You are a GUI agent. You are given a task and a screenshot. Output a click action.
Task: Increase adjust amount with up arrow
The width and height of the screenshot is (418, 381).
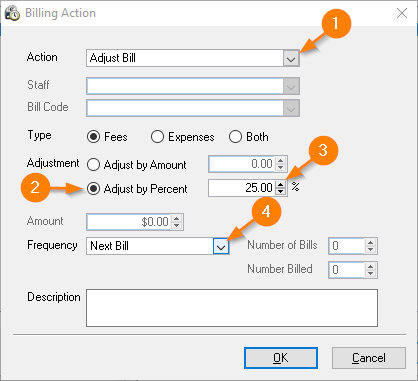[281, 160]
